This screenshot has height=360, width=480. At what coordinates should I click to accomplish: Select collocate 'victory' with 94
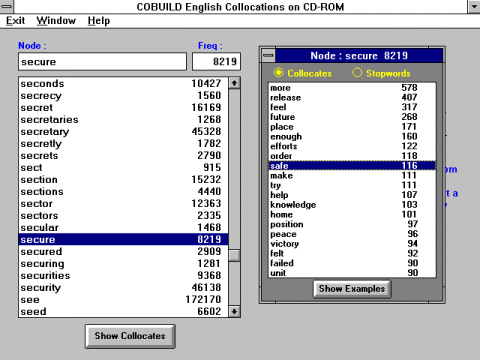tap(352, 244)
